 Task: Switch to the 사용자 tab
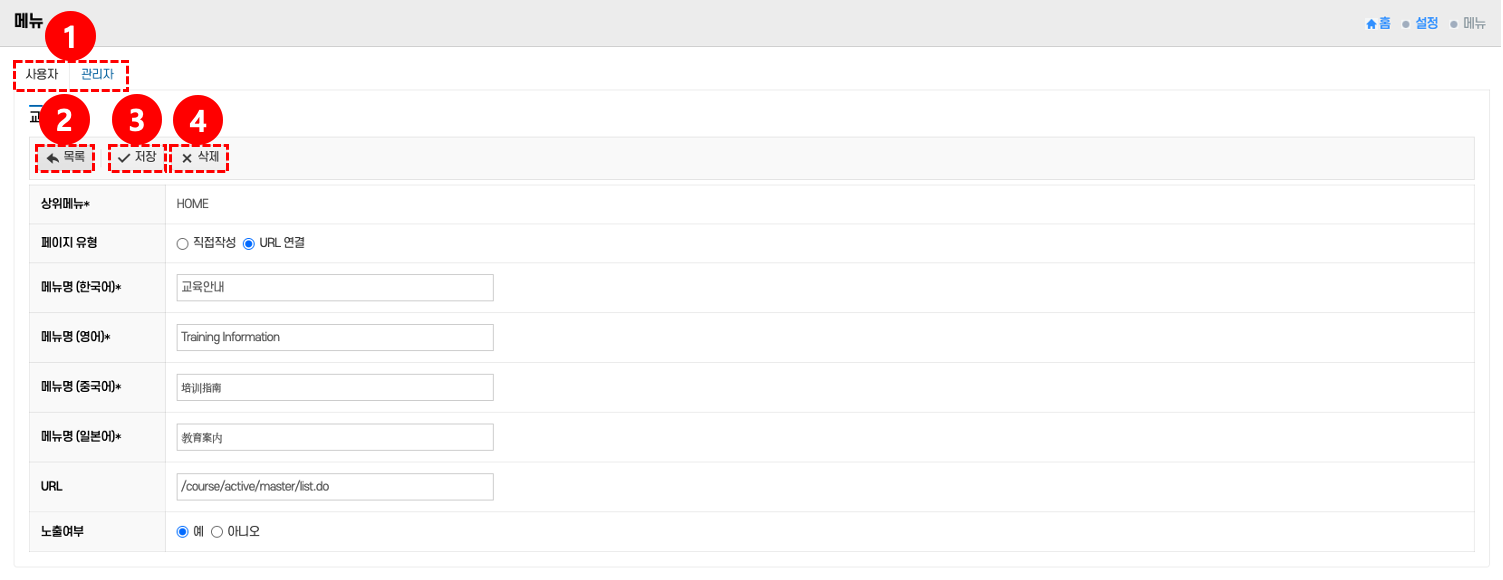click(x=42, y=74)
